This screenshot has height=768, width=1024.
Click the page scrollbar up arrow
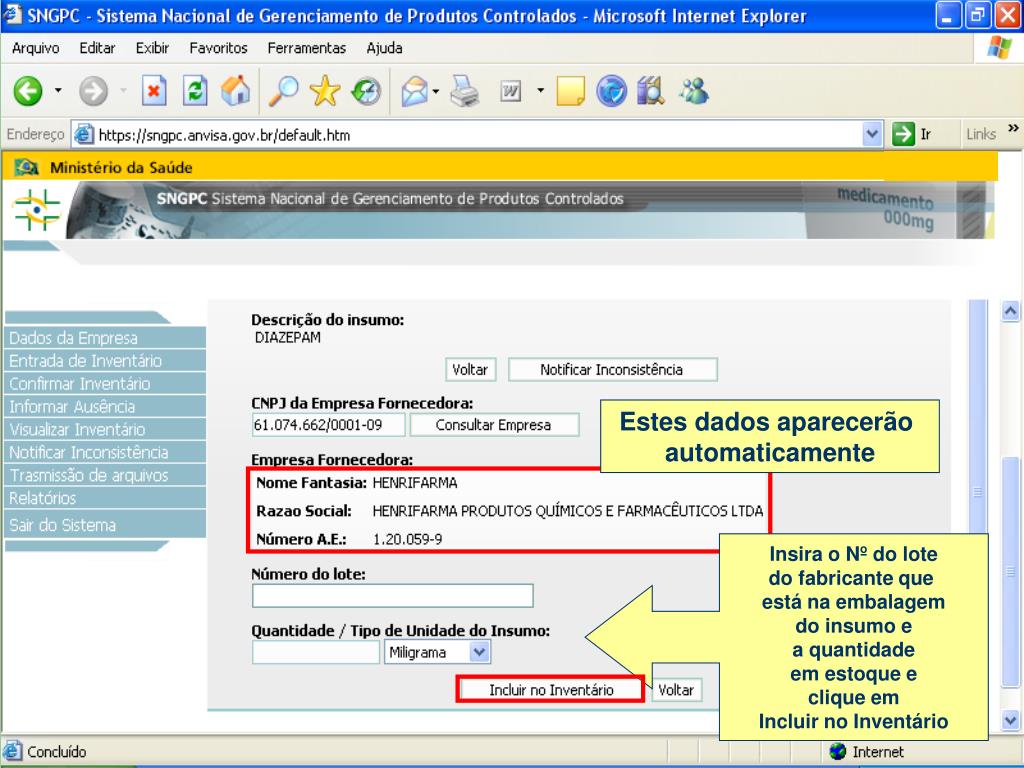click(1010, 311)
